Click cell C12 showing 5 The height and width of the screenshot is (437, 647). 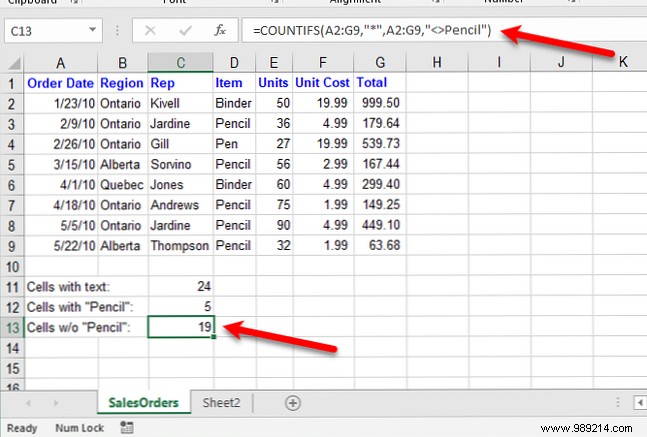click(181, 307)
